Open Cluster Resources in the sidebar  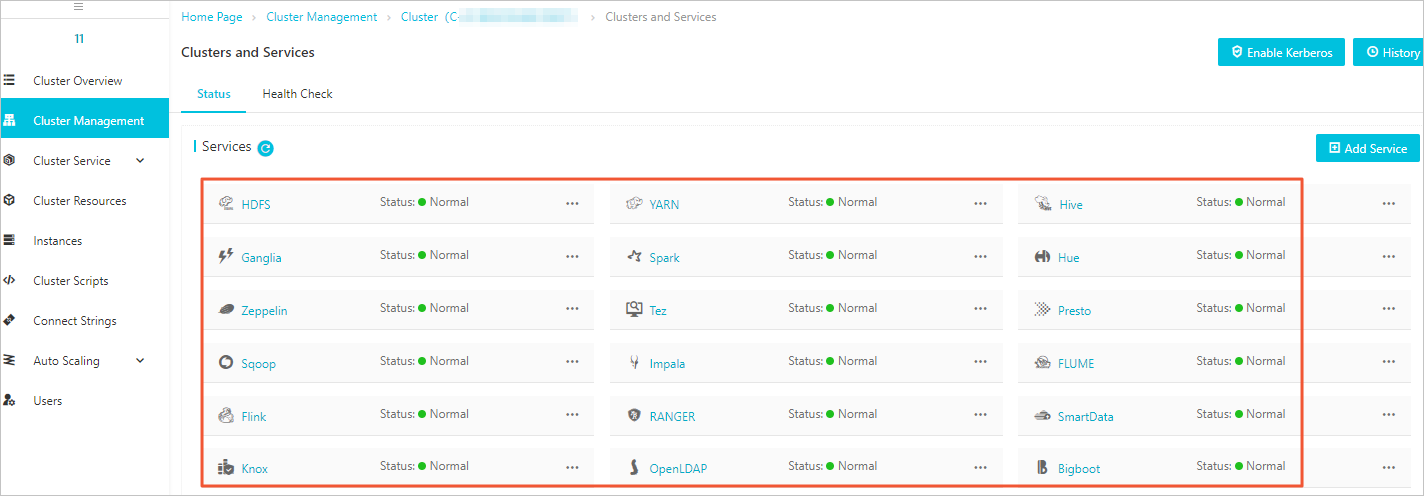coord(79,201)
